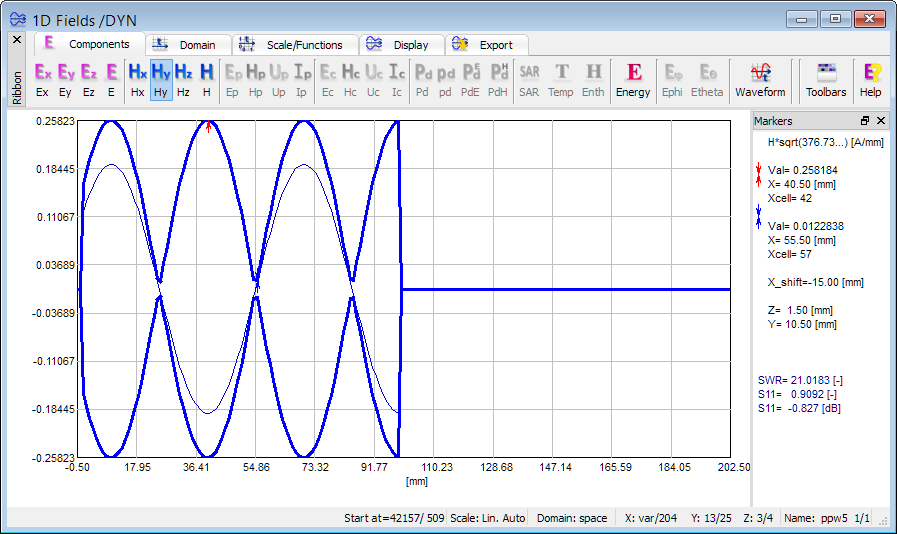897x534 pixels.
Task: Toggle the active Hy component off
Action: tap(161, 78)
